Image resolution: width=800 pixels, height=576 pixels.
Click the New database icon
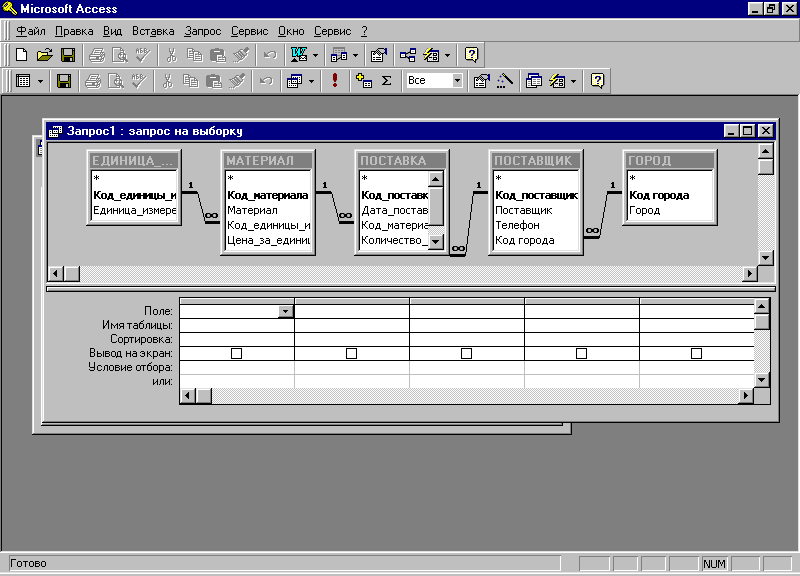pyautogui.click(x=21, y=55)
